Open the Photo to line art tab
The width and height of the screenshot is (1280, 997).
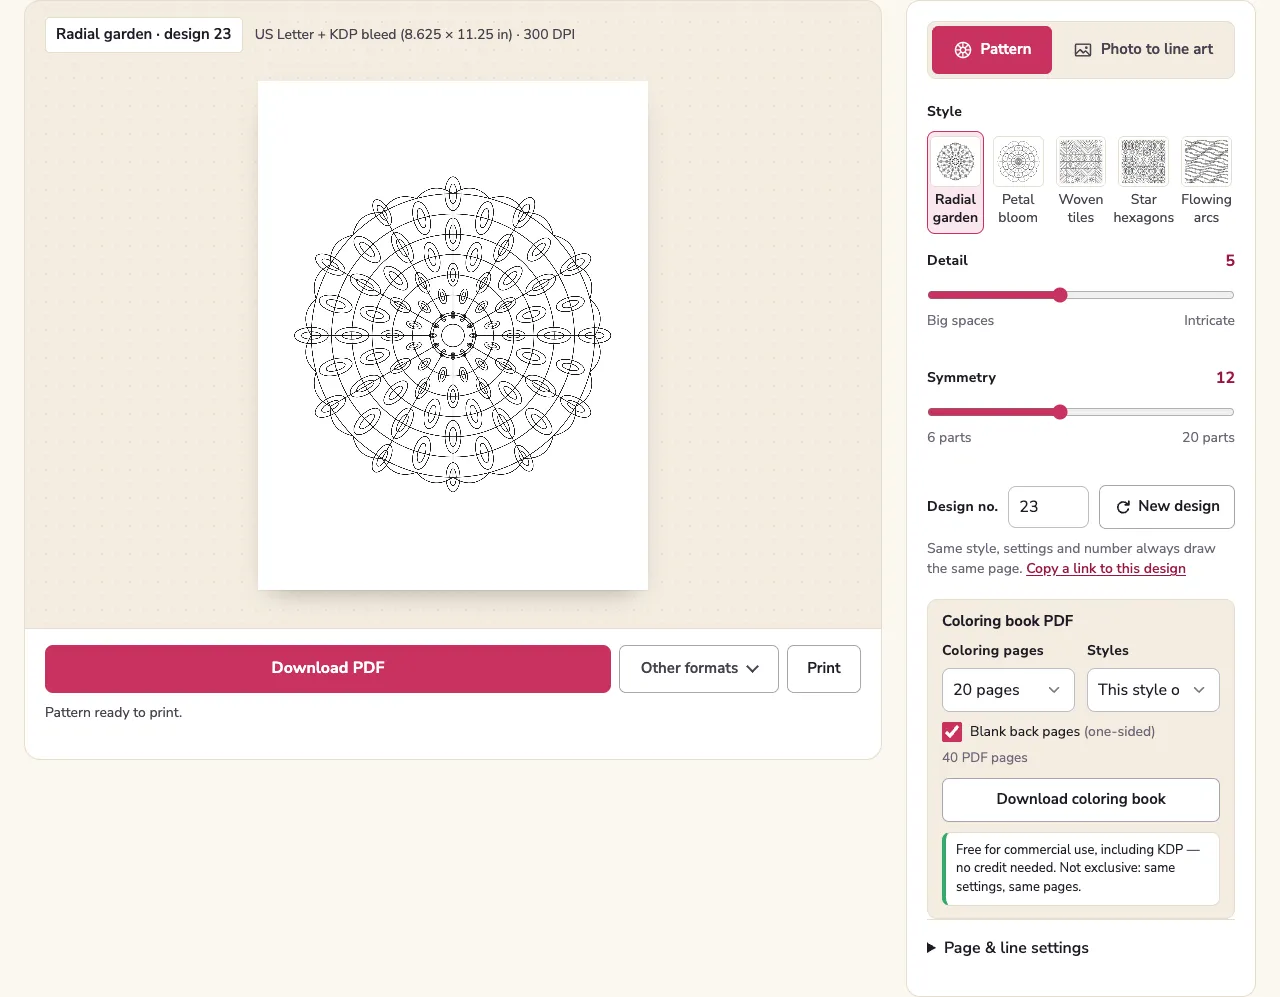[x=1143, y=50]
